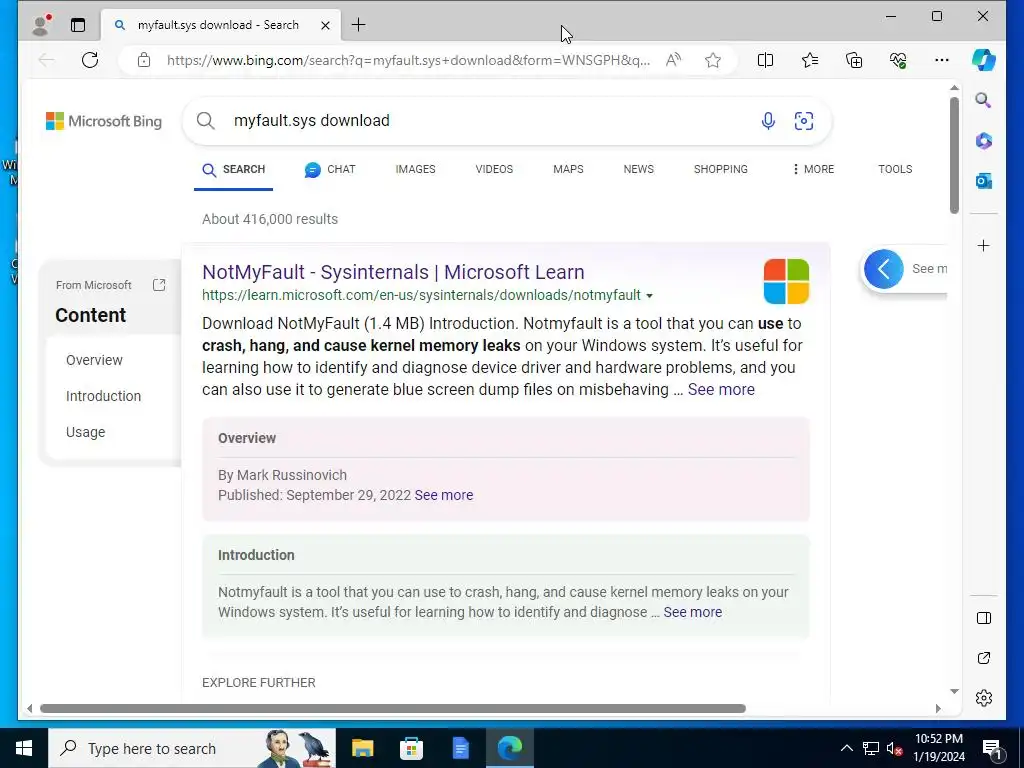Screen dimensions: 1024x768
Task: Open the TOOLS options
Action: coord(895,169)
